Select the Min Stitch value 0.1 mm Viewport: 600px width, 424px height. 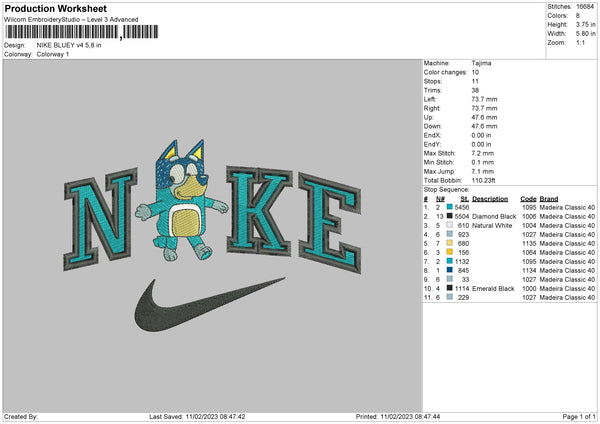coord(483,163)
